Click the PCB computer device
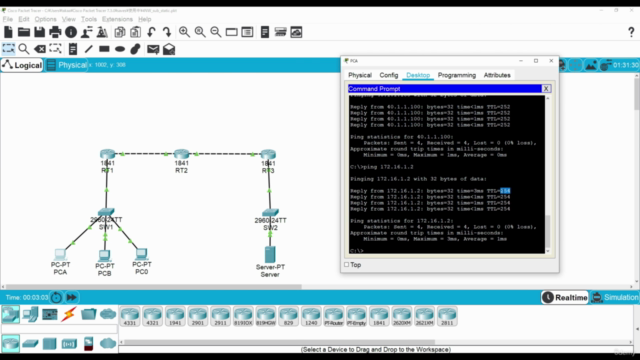640x360 pixels. 104,256
